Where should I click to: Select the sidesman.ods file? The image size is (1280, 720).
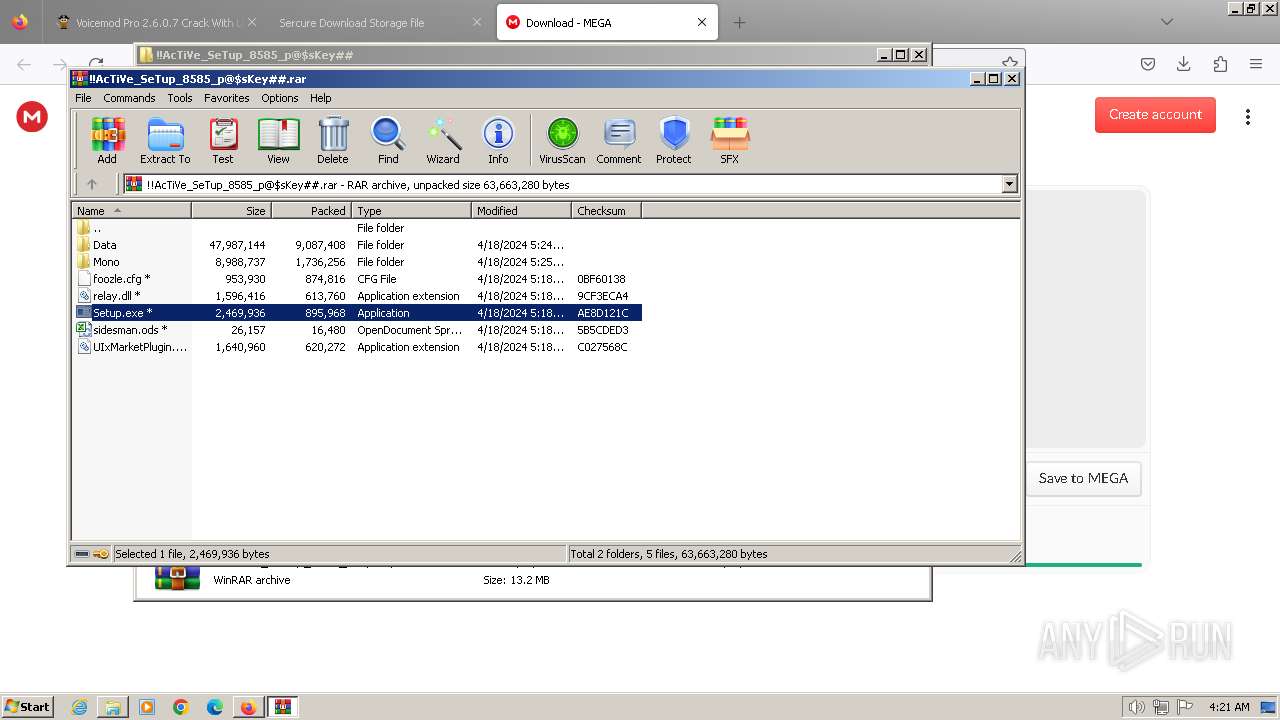pos(357,330)
